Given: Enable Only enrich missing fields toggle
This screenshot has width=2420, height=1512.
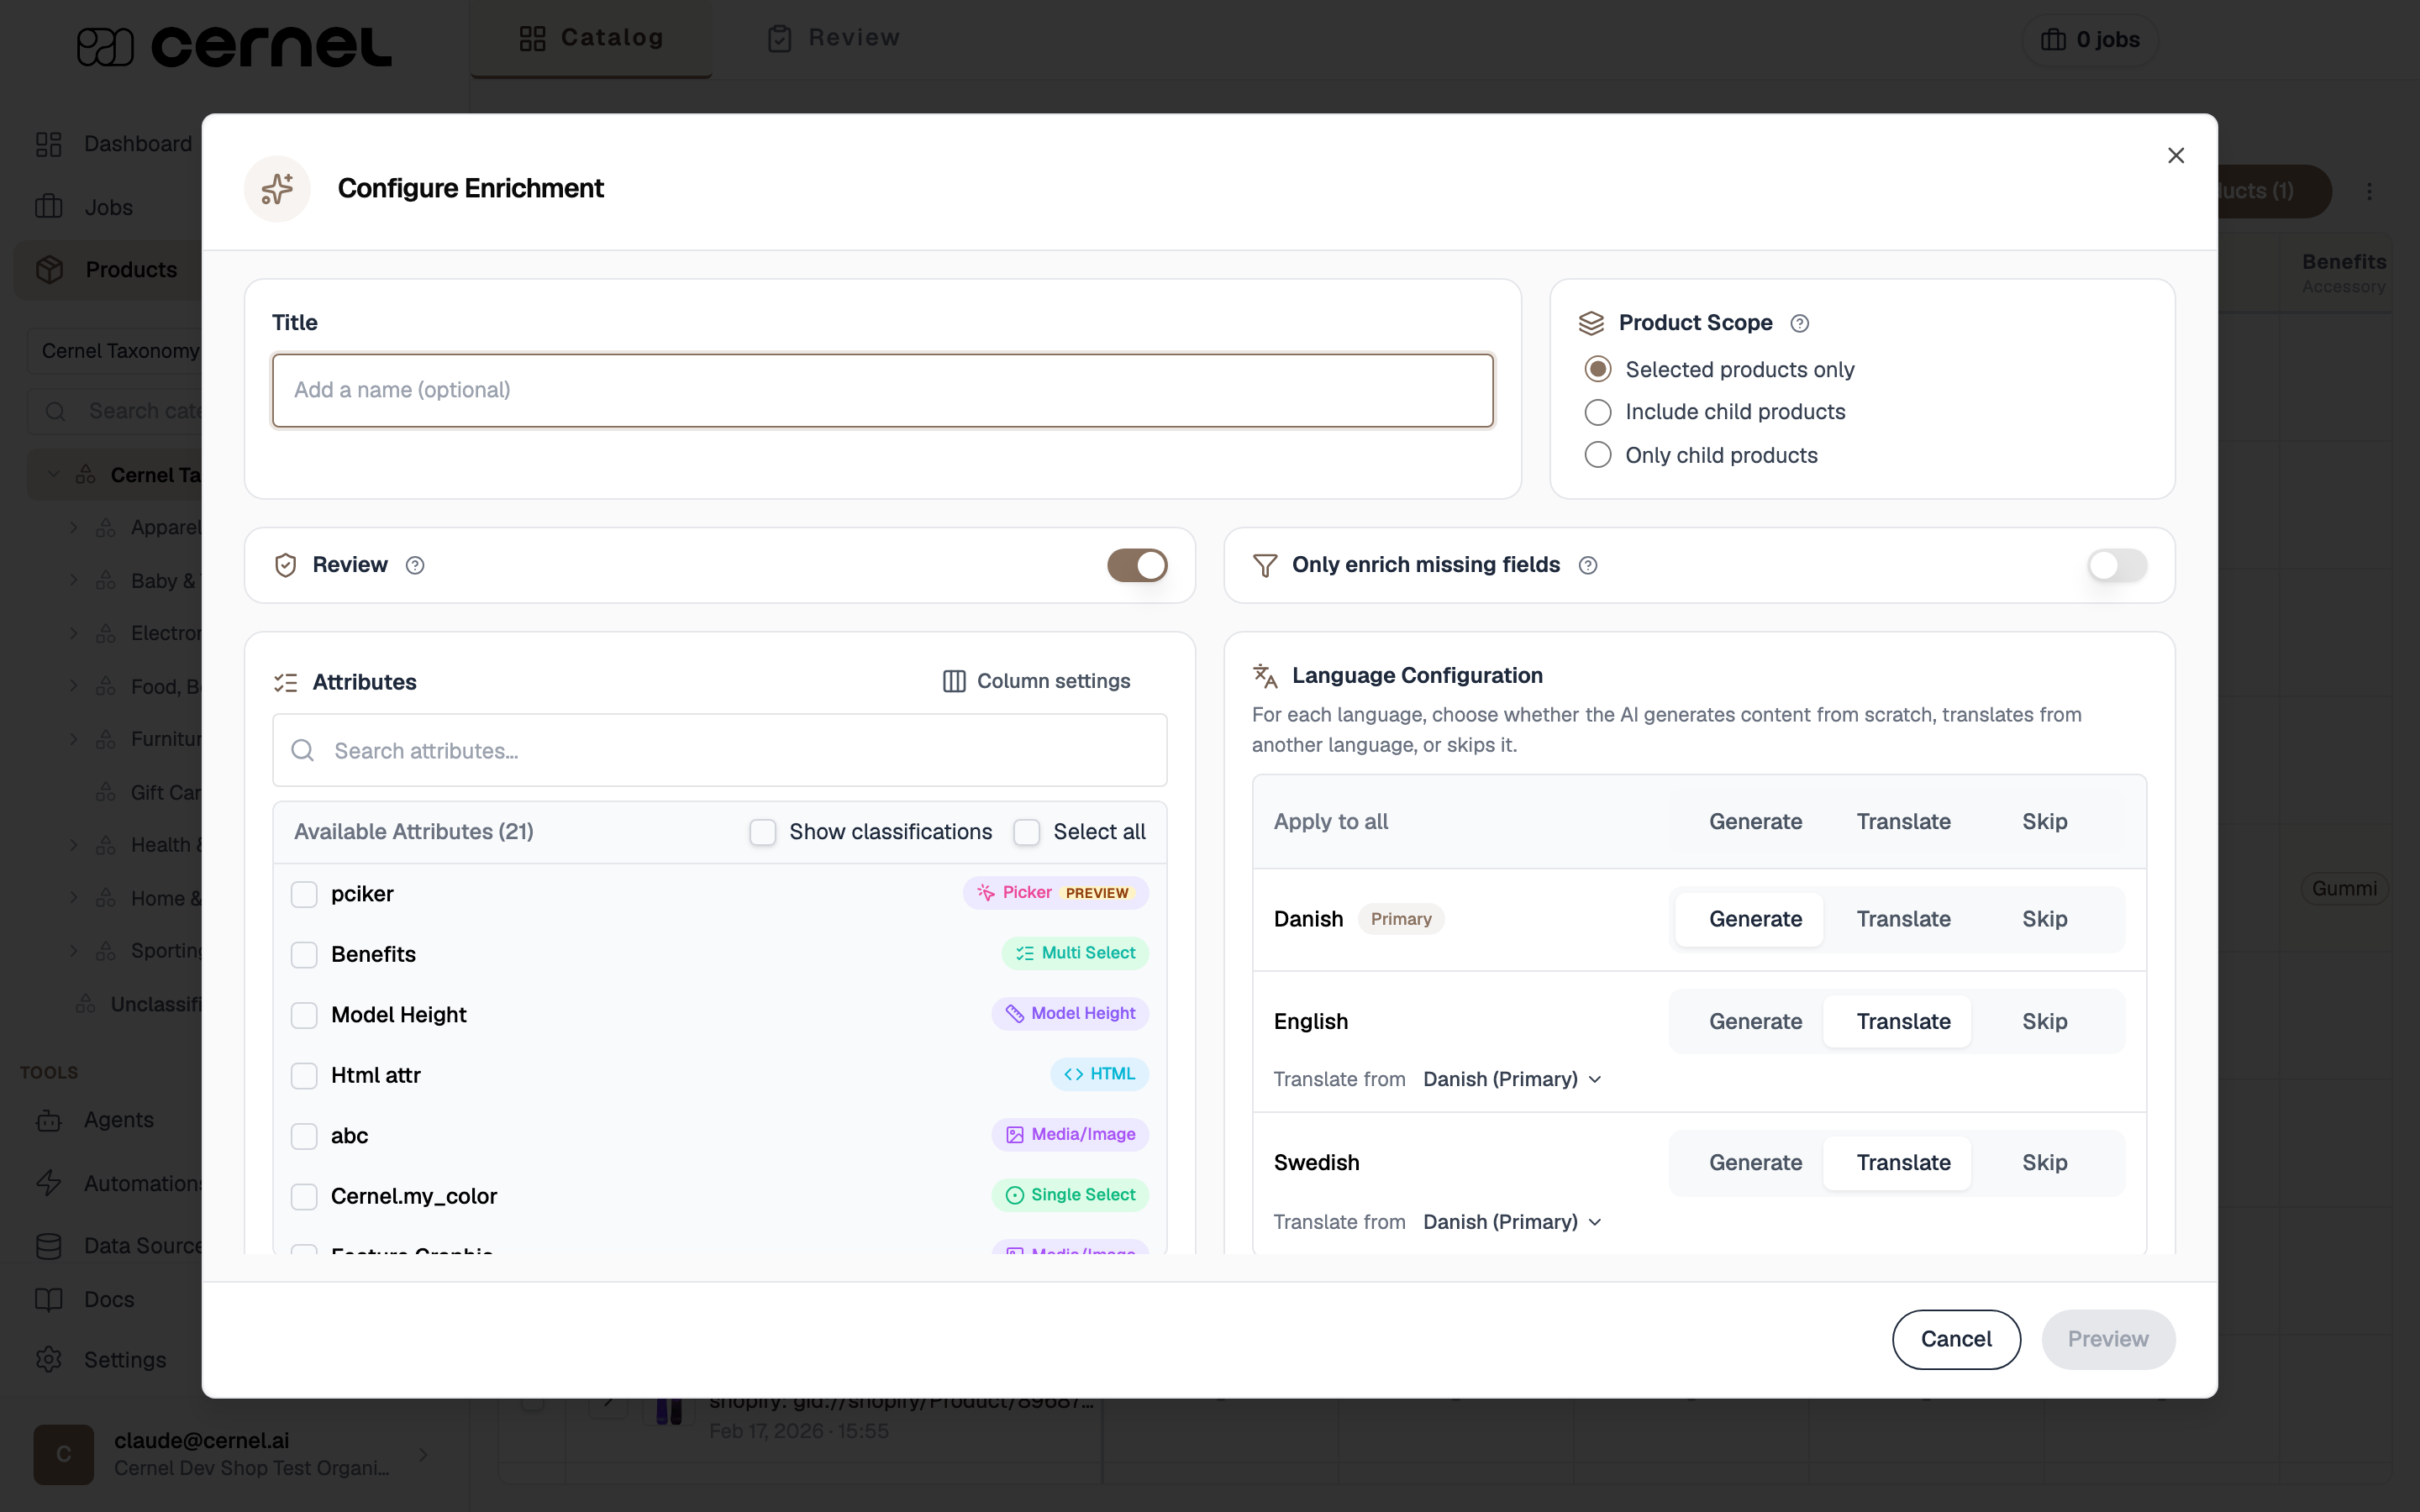Looking at the screenshot, I should pyautogui.click(x=2116, y=565).
